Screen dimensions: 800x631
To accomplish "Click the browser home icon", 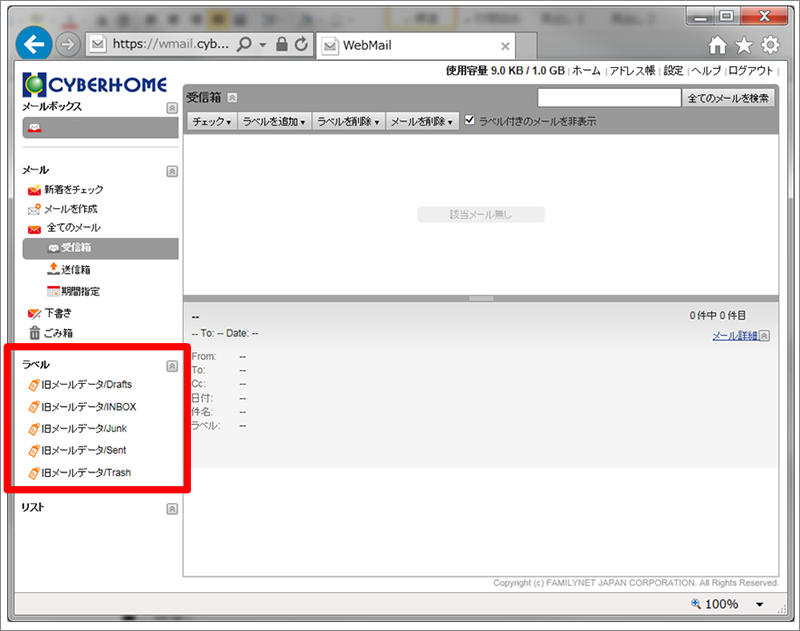I will [717, 45].
